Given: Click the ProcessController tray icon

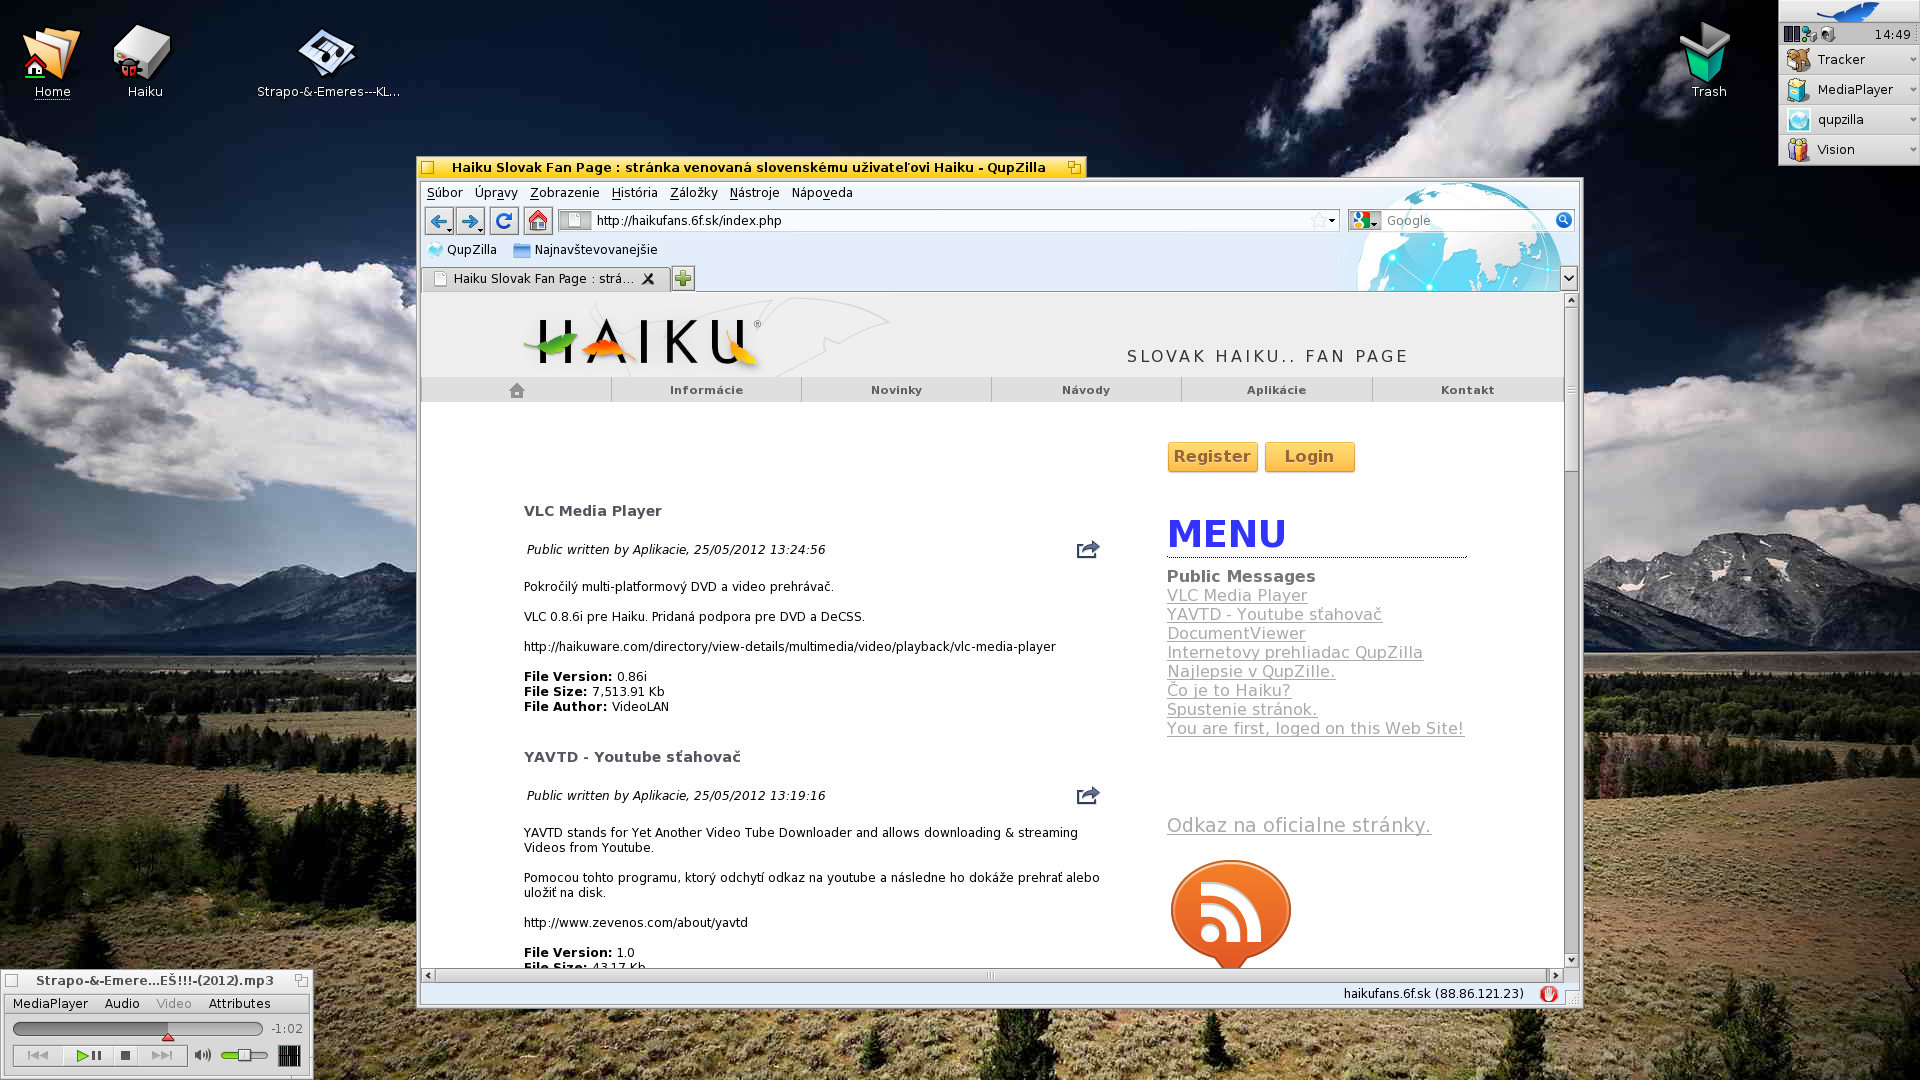Looking at the screenshot, I should pos(1792,34).
